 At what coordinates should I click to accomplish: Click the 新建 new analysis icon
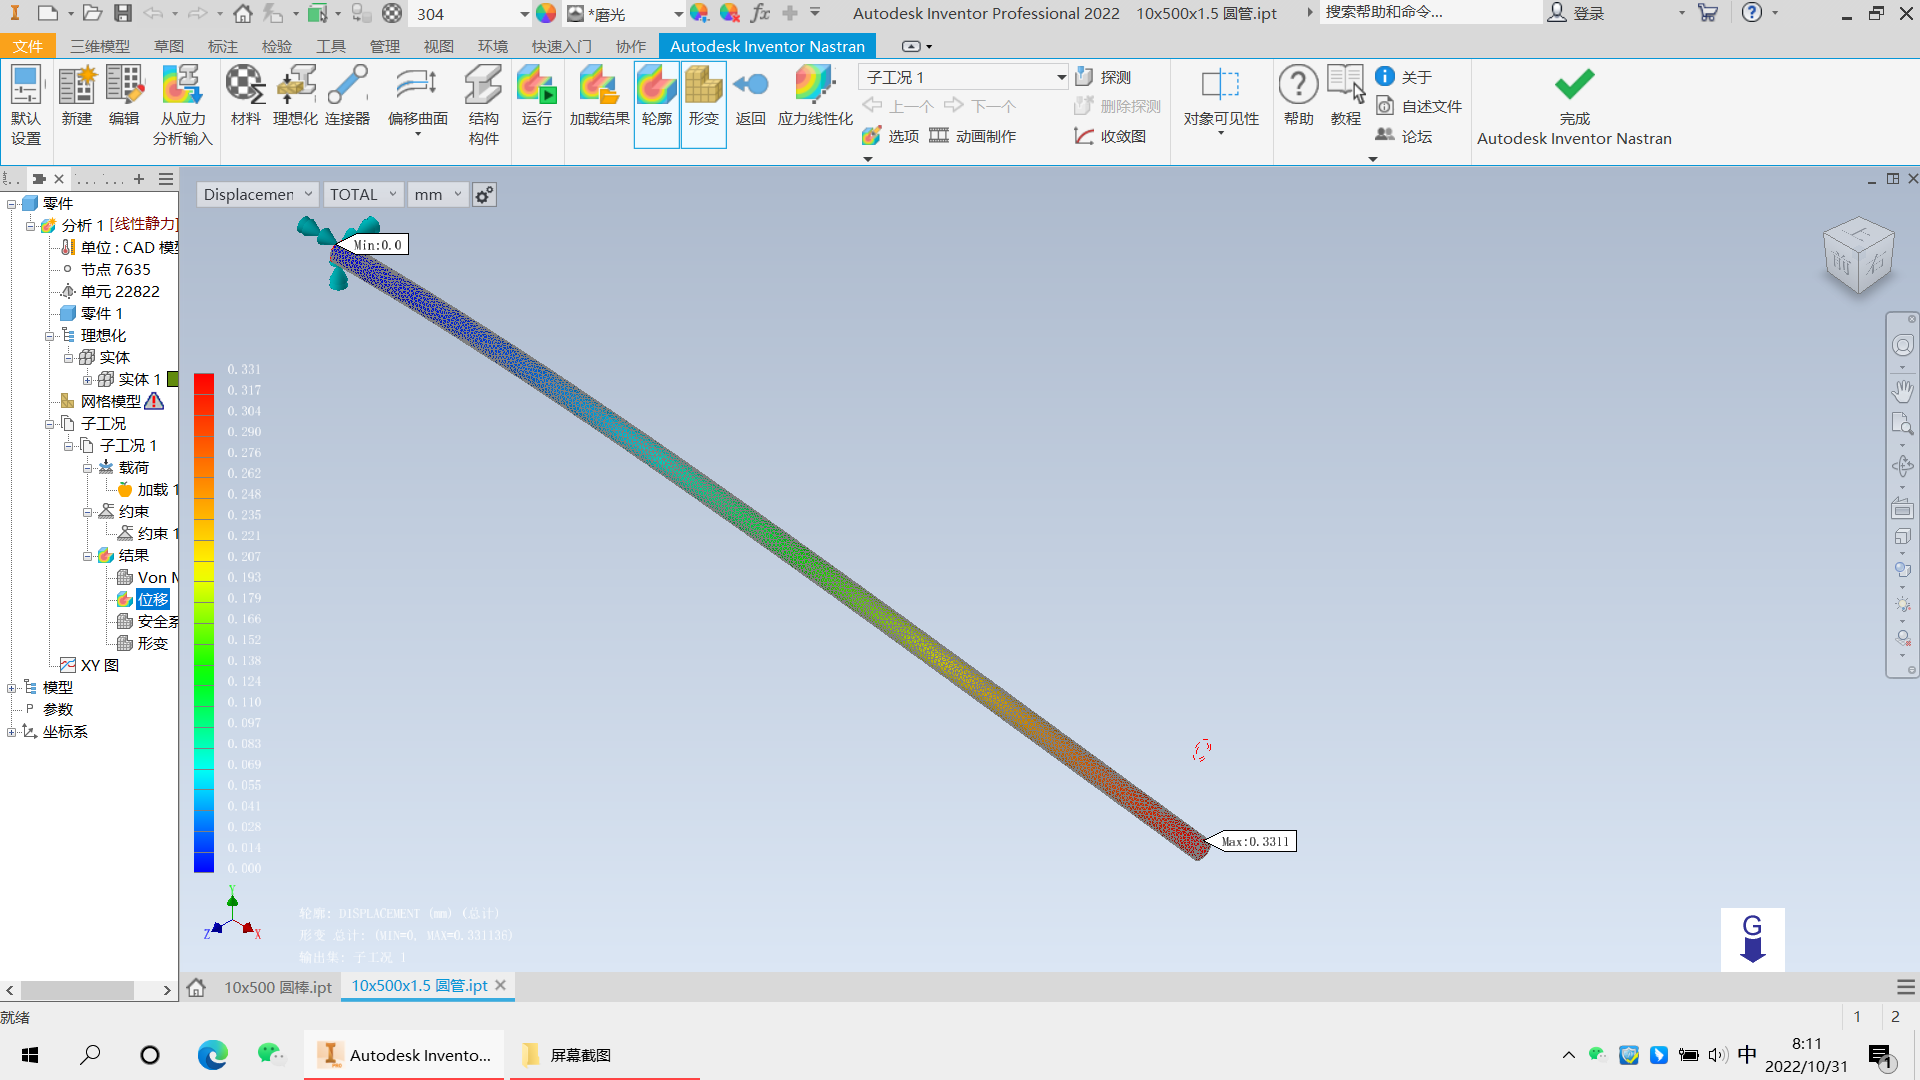[x=77, y=96]
